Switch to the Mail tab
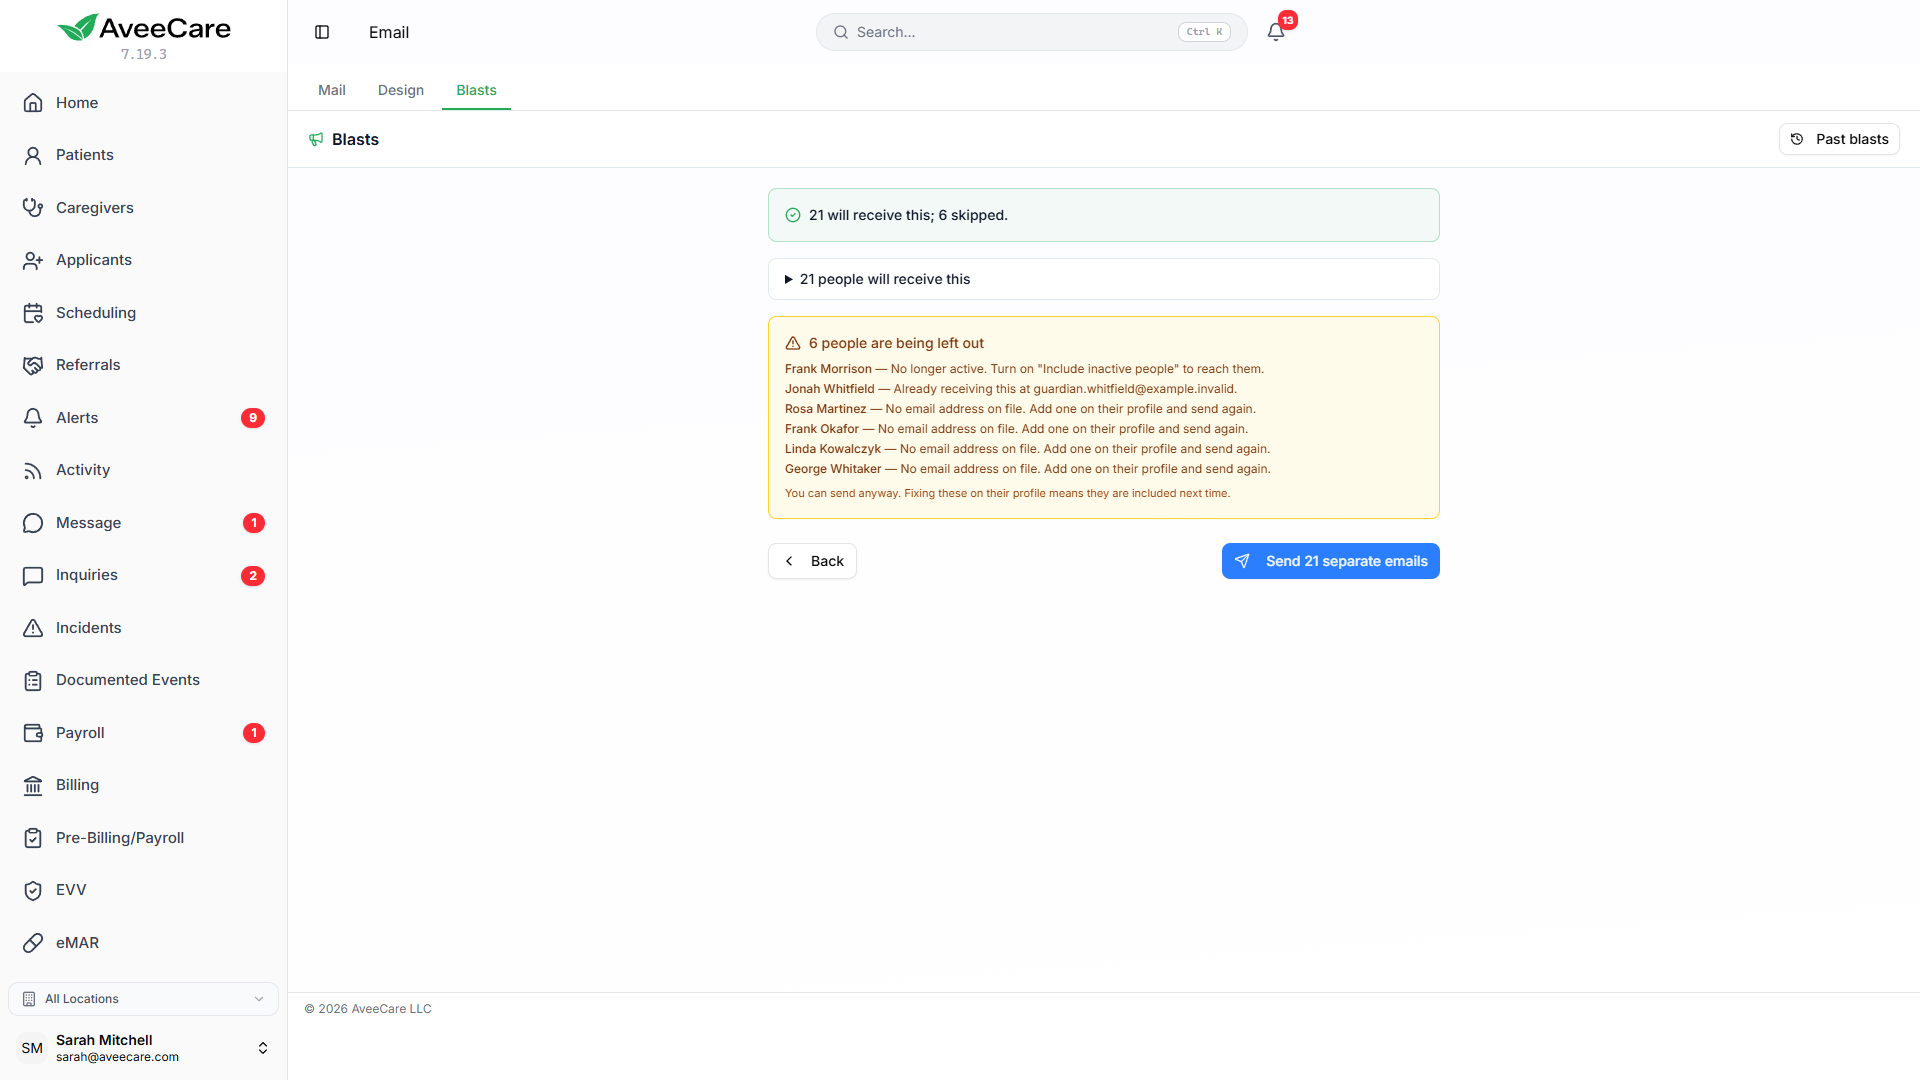This screenshot has width=1920, height=1080. (332, 90)
